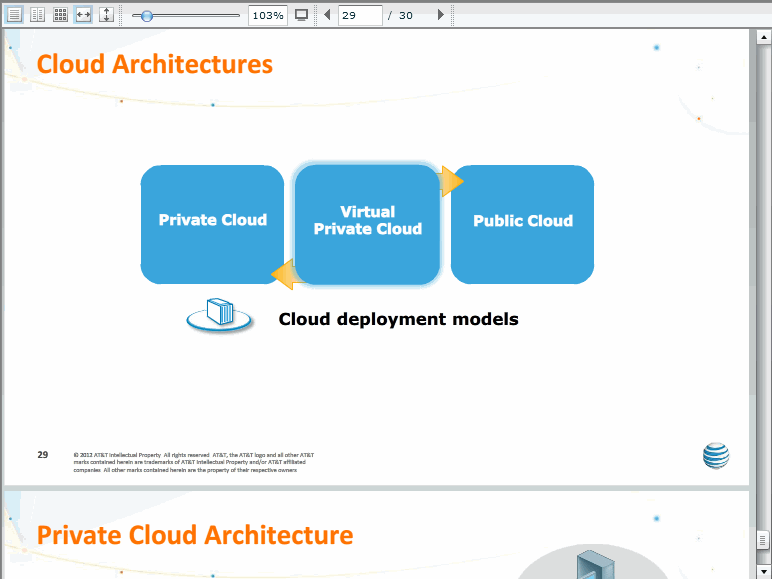The width and height of the screenshot is (772, 579).
Task: Click the "Private Cloud Architecture" heading
Action: (195, 535)
